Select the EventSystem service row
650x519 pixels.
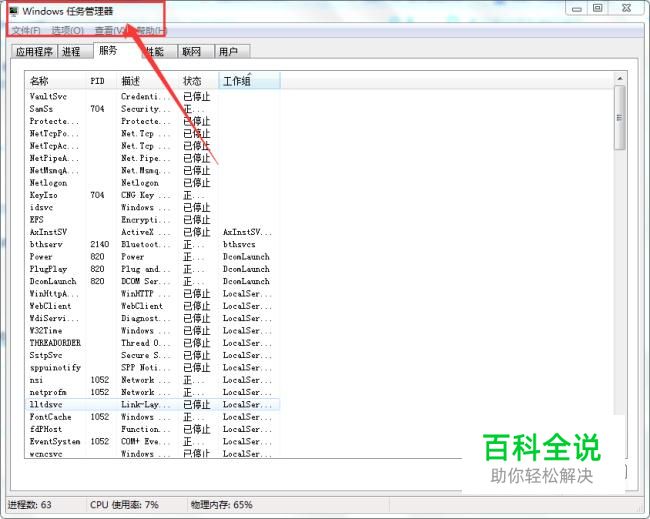click(153, 441)
